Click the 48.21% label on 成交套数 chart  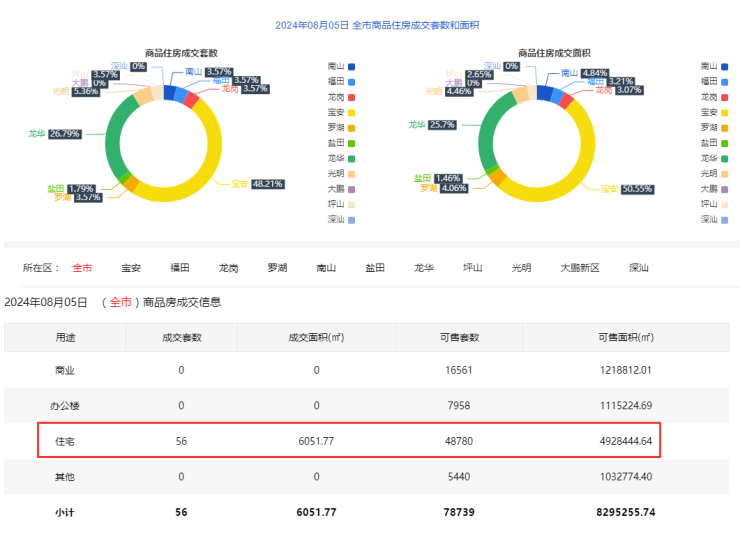(268, 184)
